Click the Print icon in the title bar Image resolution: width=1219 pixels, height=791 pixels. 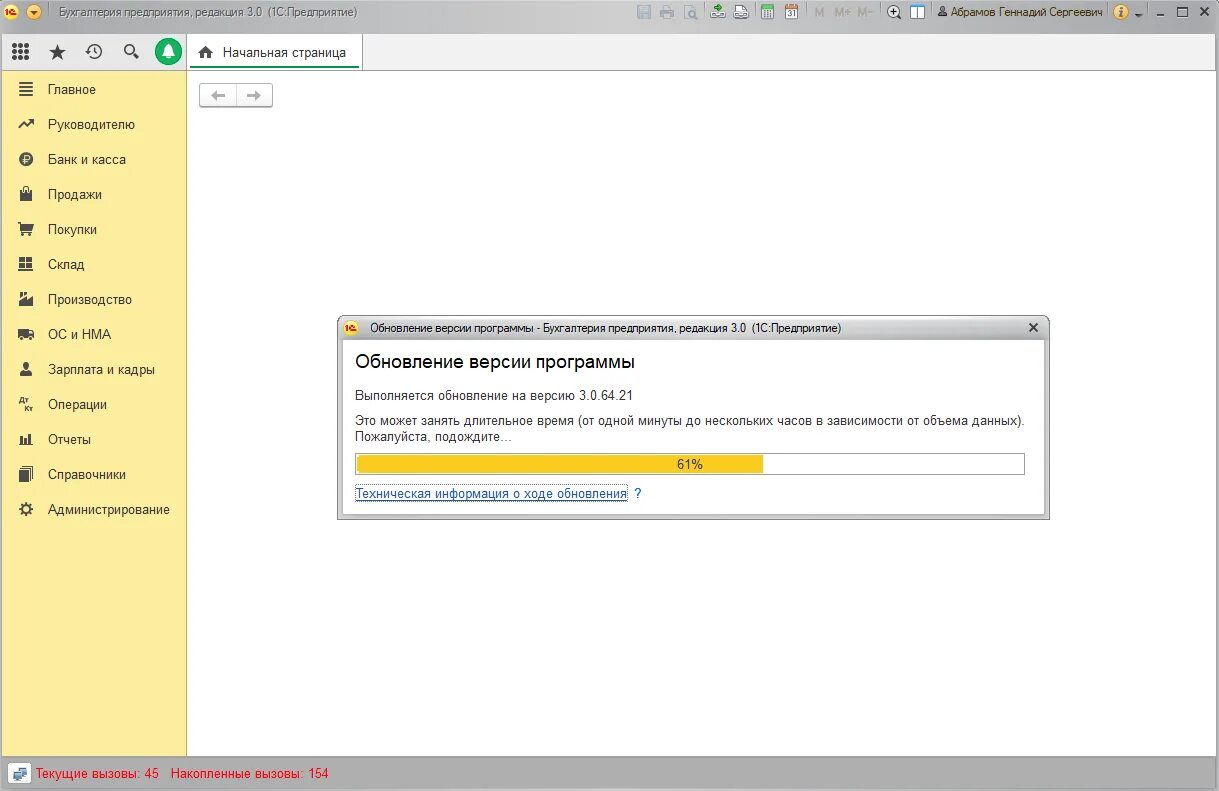pos(667,12)
